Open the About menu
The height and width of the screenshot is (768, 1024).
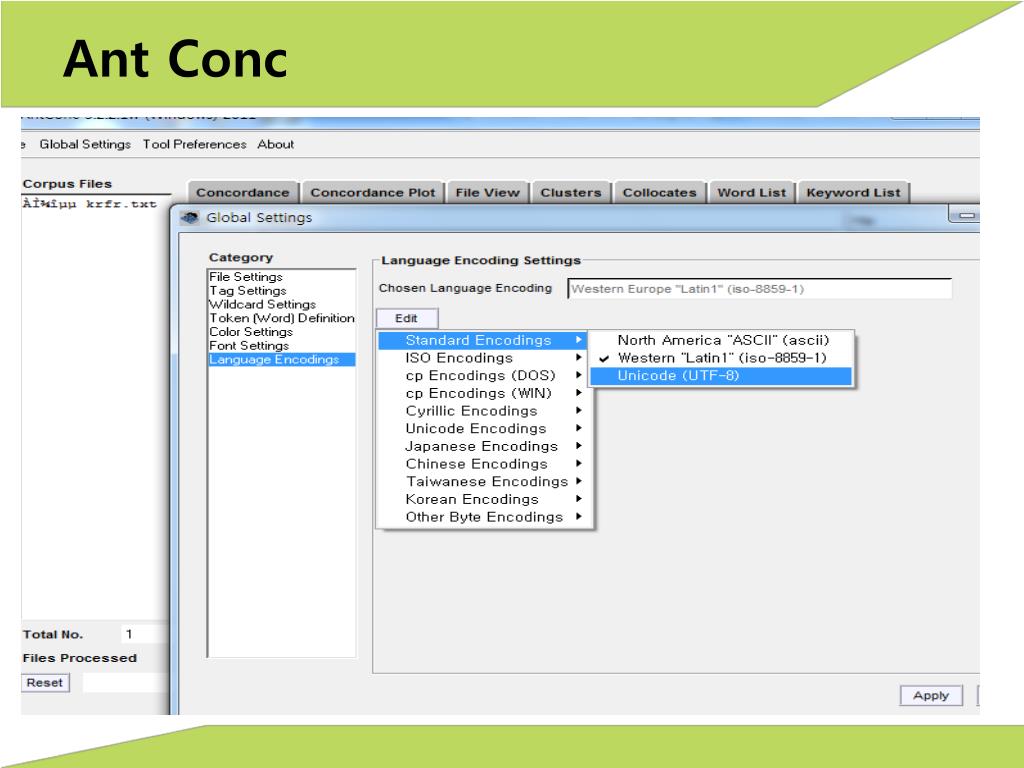(x=276, y=144)
